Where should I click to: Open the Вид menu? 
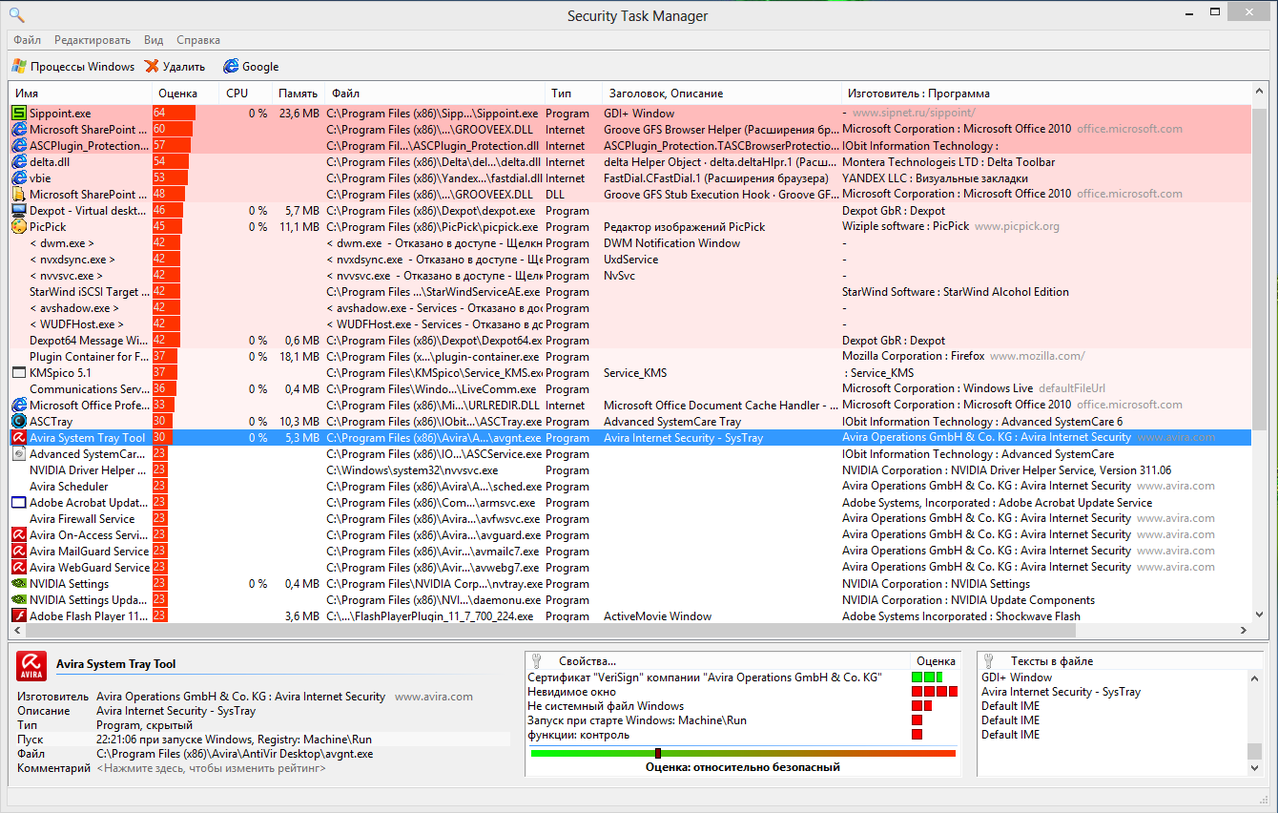point(152,40)
